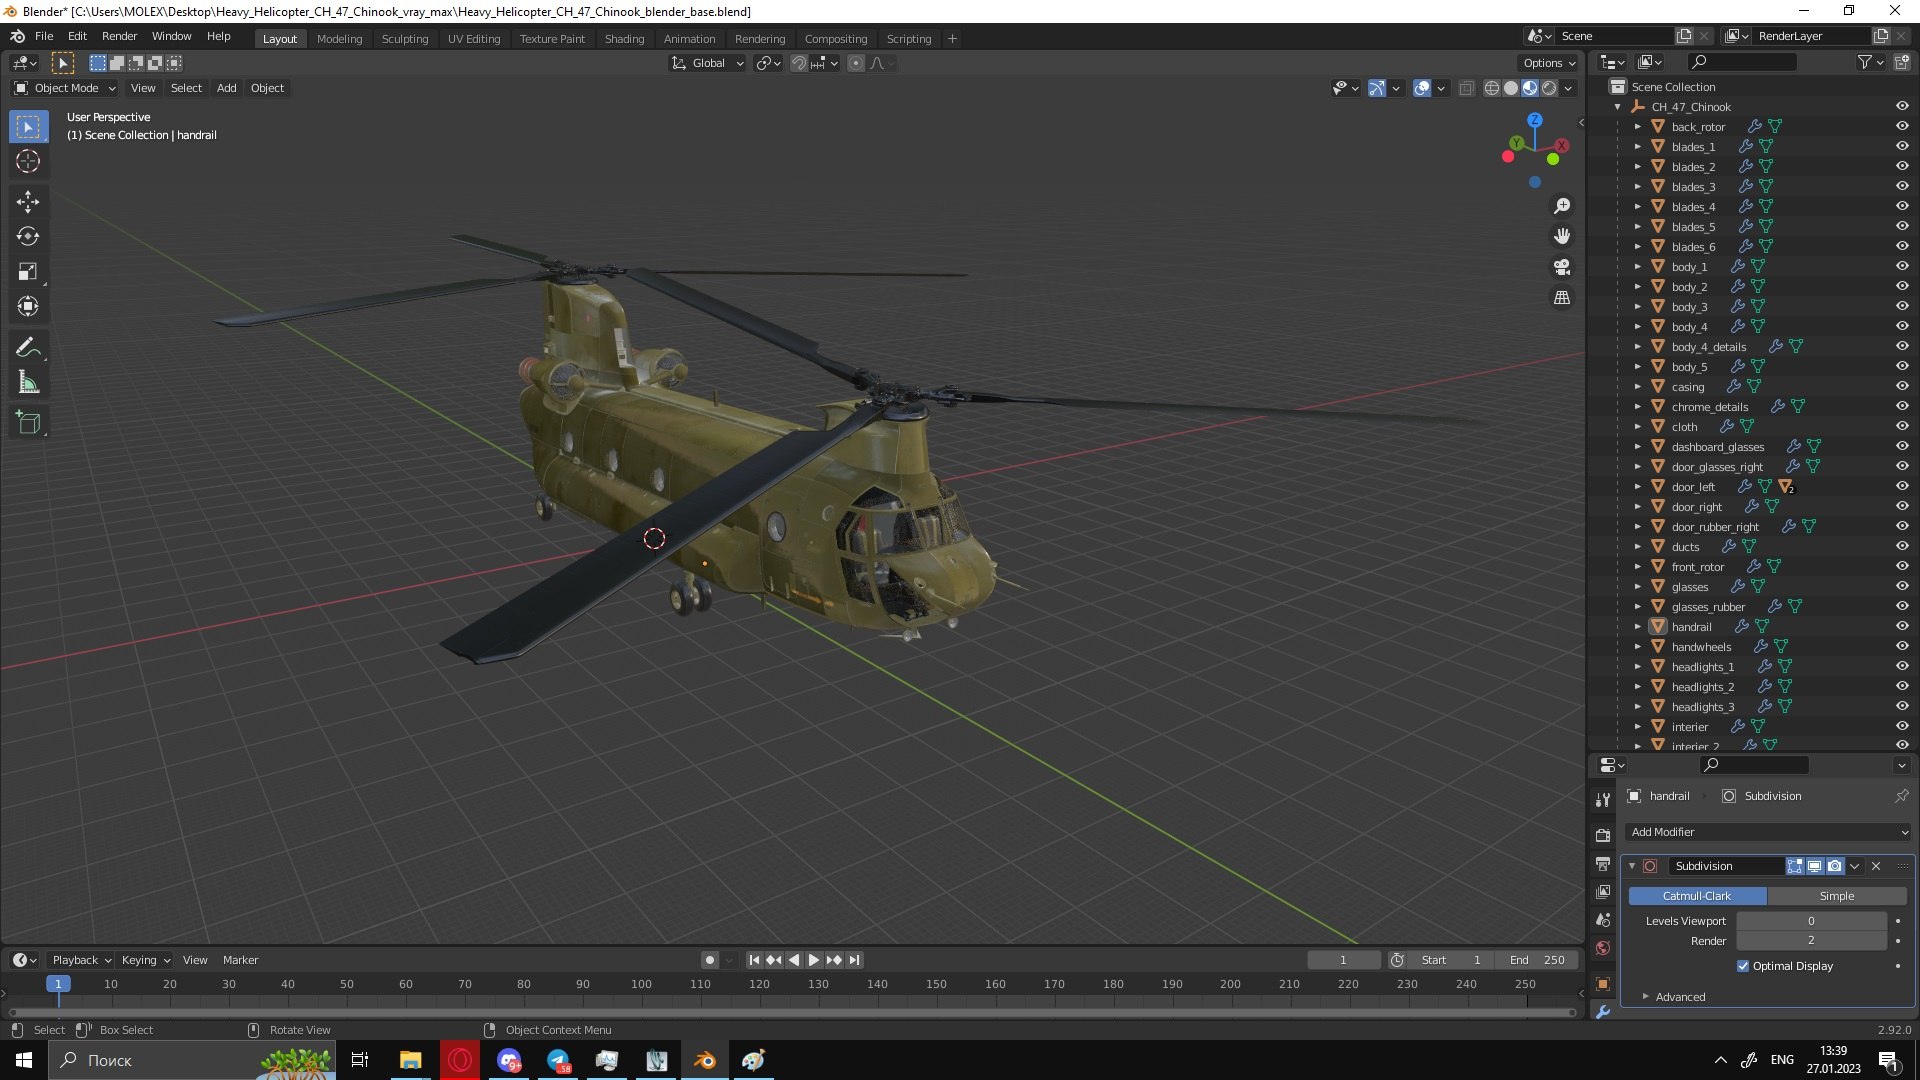Open the Playback dropdown in timeline

[x=81, y=960]
